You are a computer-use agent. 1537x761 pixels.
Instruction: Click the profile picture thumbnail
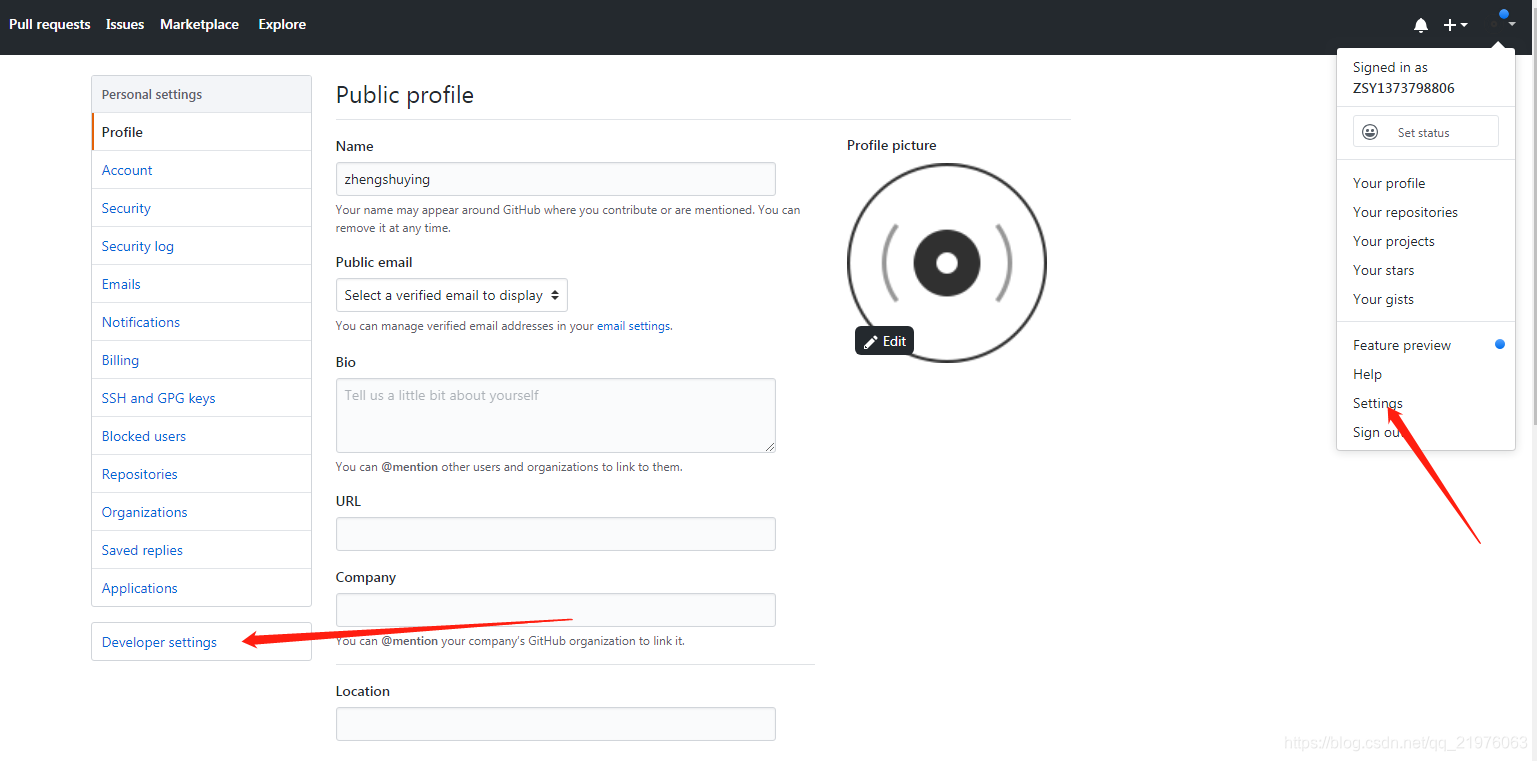click(x=946, y=263)
